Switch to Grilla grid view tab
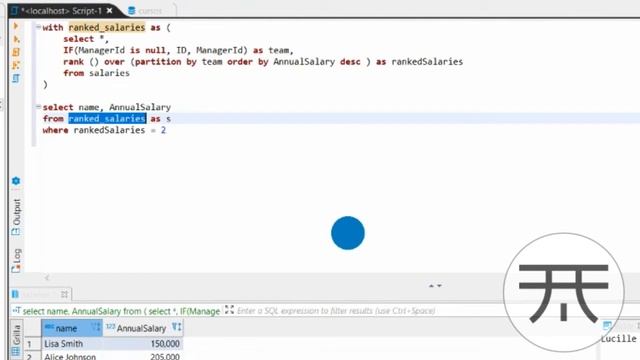 tap(16, 340)
